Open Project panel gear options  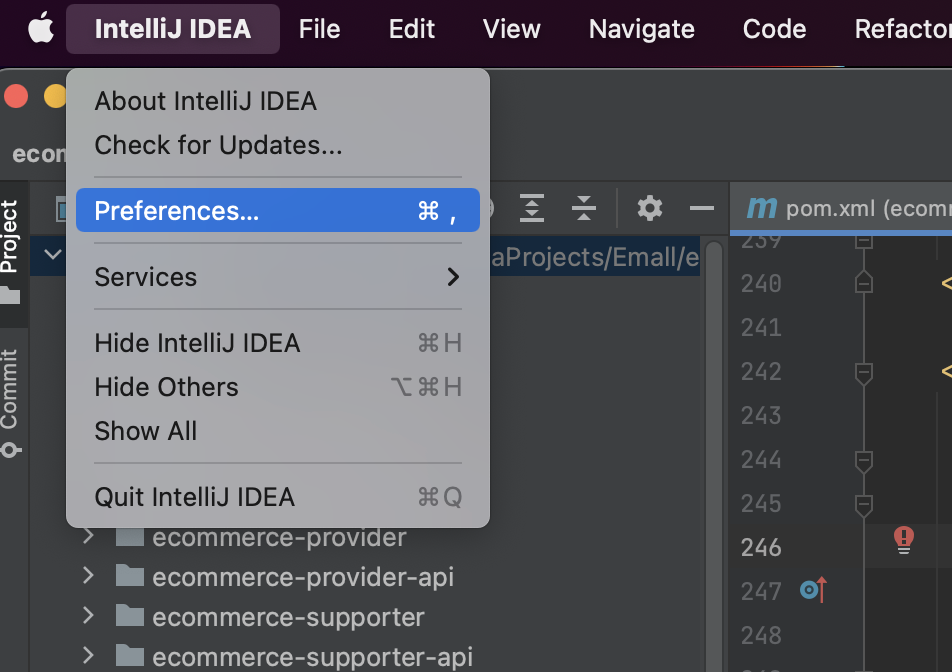(x=650, y=208)
